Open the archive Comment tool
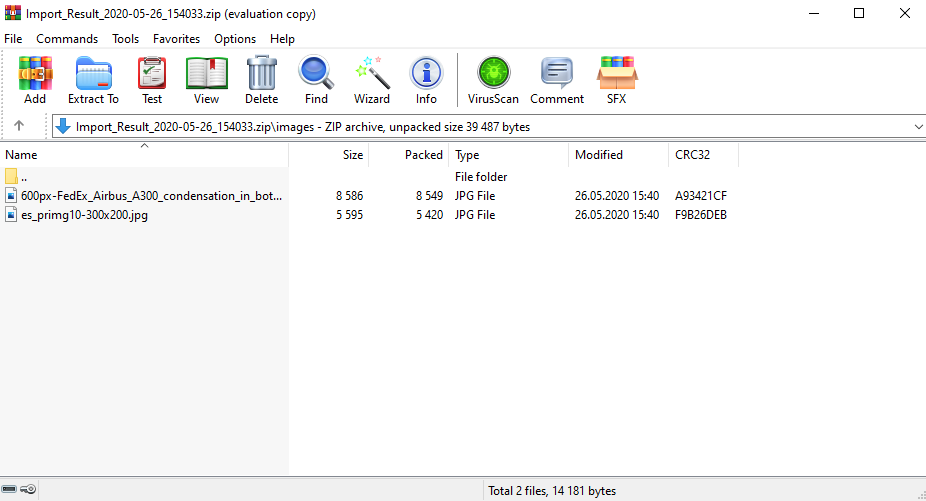Image resolution: width=926 pixels, height=501 pixels. point(557,80)
